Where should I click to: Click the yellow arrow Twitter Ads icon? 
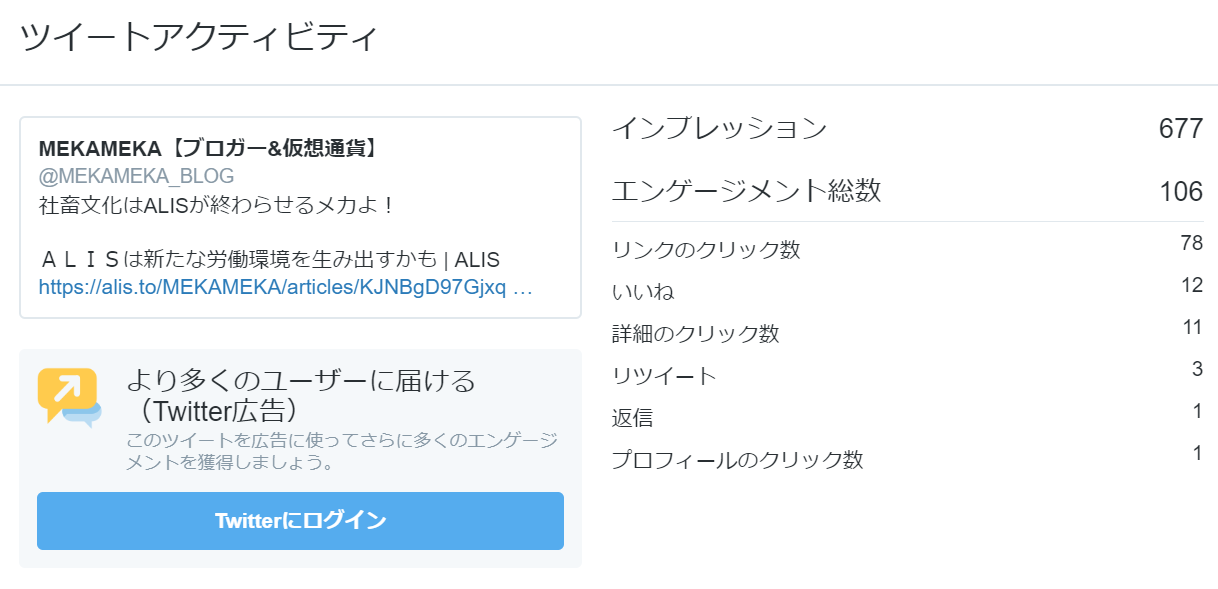click(69, 396)
